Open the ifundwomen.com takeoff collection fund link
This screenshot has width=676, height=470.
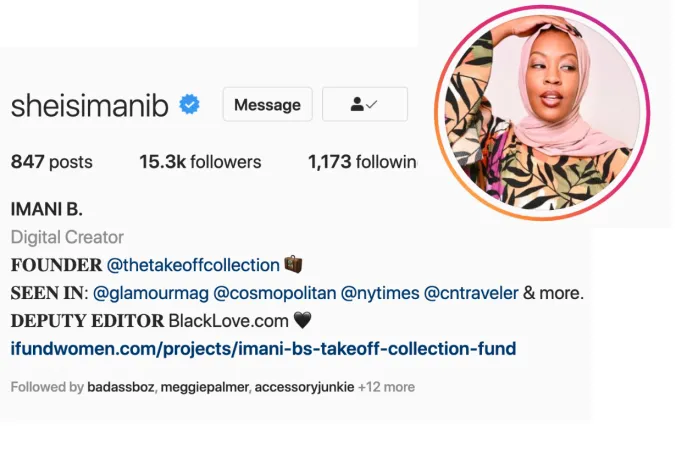(263, 348)
